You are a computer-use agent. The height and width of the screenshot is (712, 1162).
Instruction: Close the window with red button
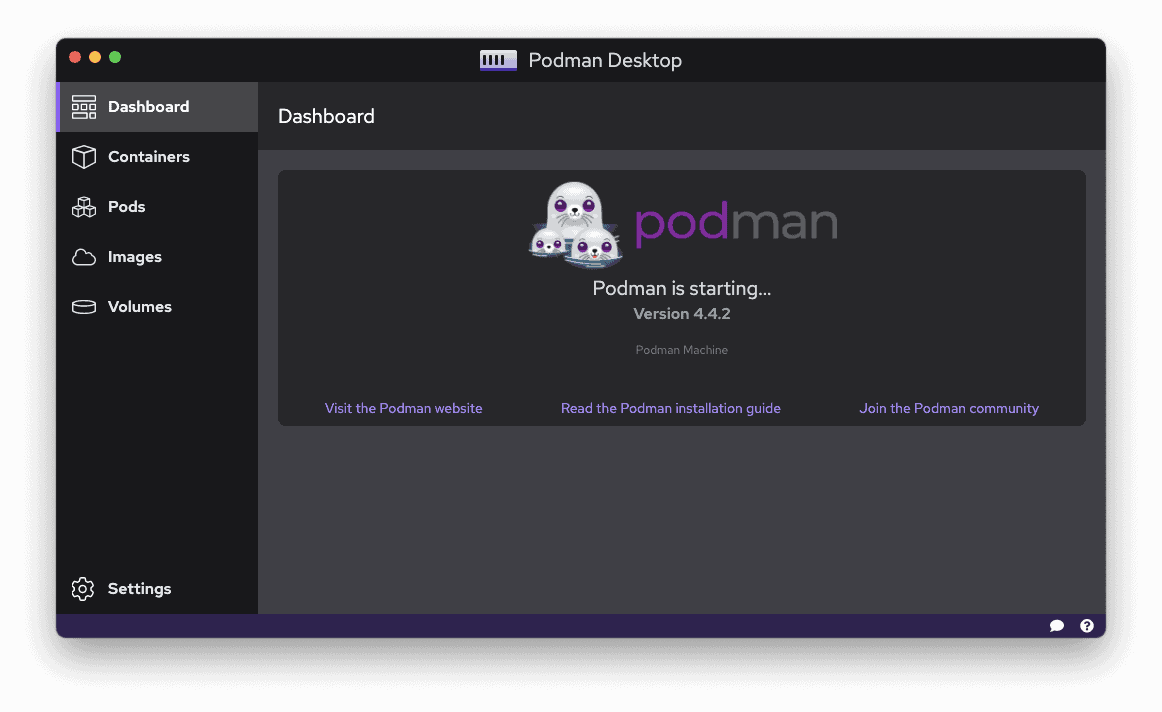click(75, 57)
